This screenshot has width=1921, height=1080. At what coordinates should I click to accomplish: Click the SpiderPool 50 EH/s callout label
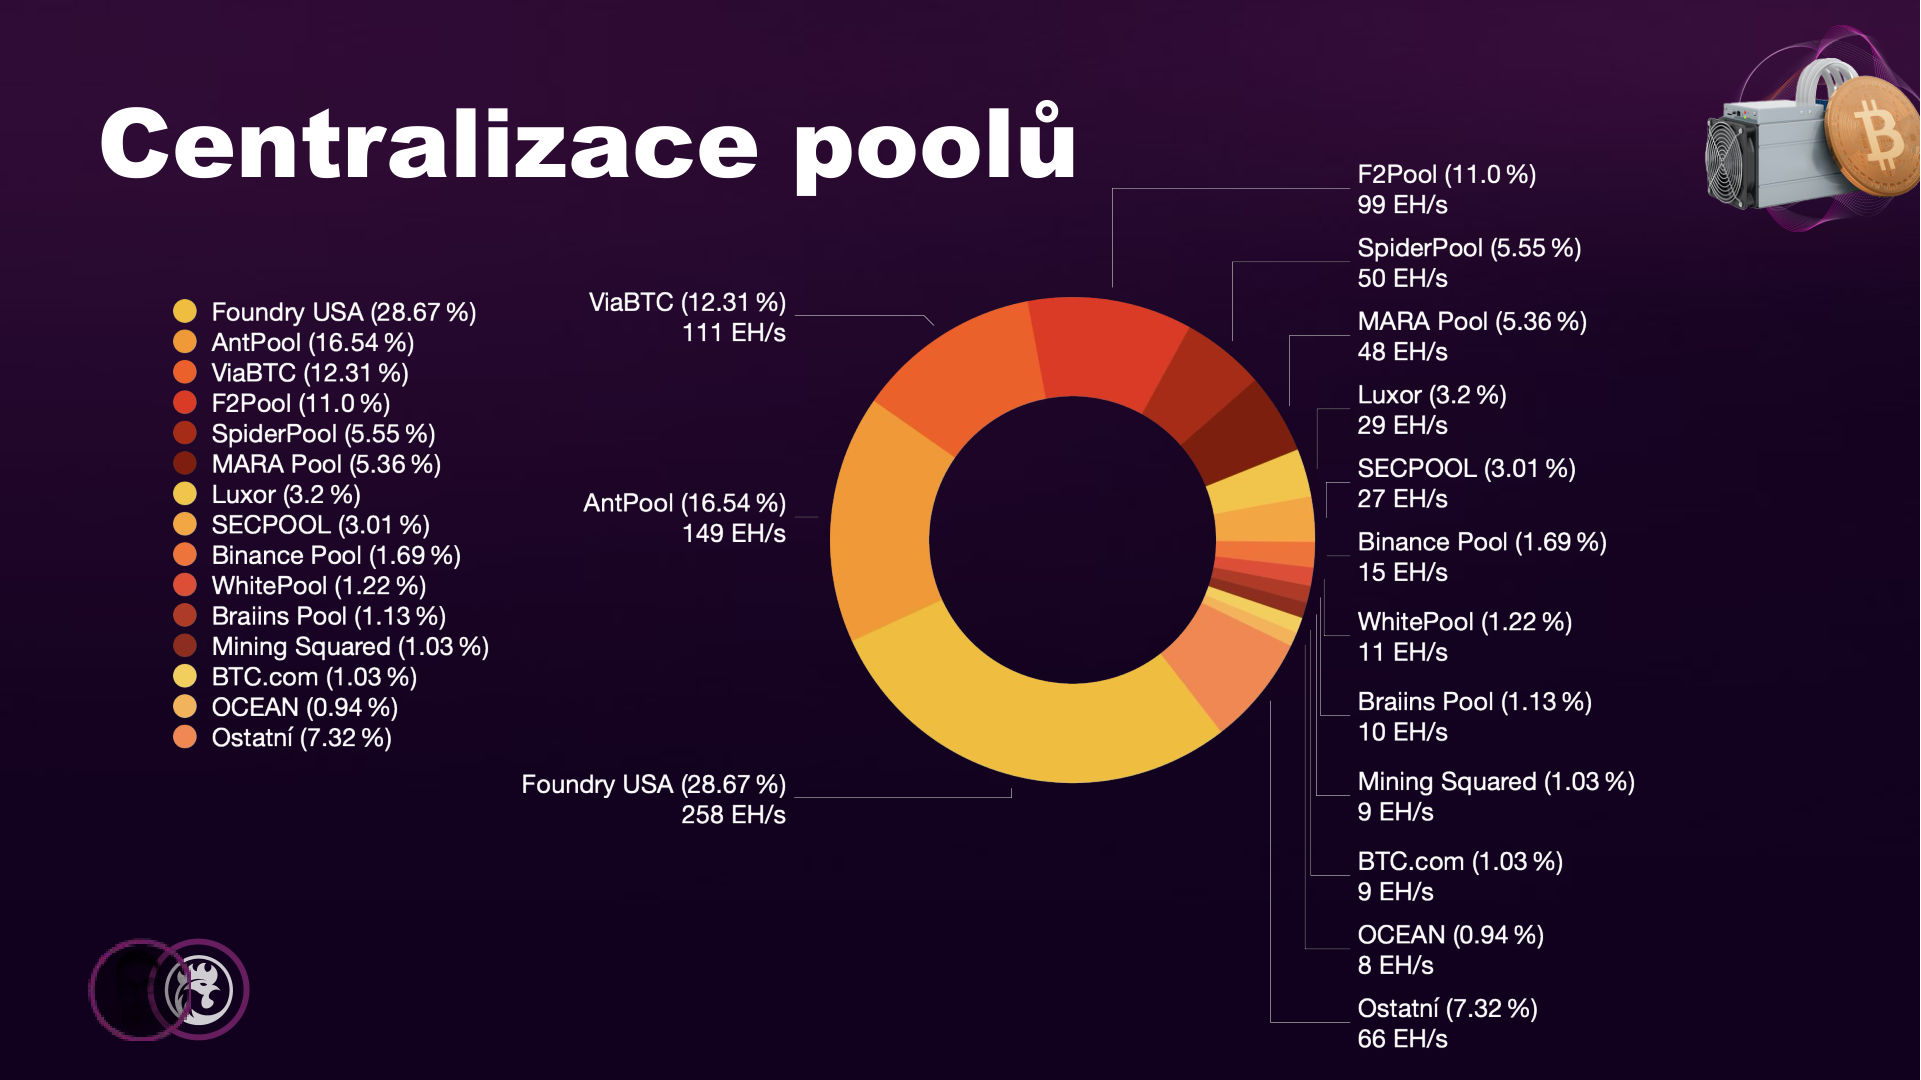(x=1468, y=262)
